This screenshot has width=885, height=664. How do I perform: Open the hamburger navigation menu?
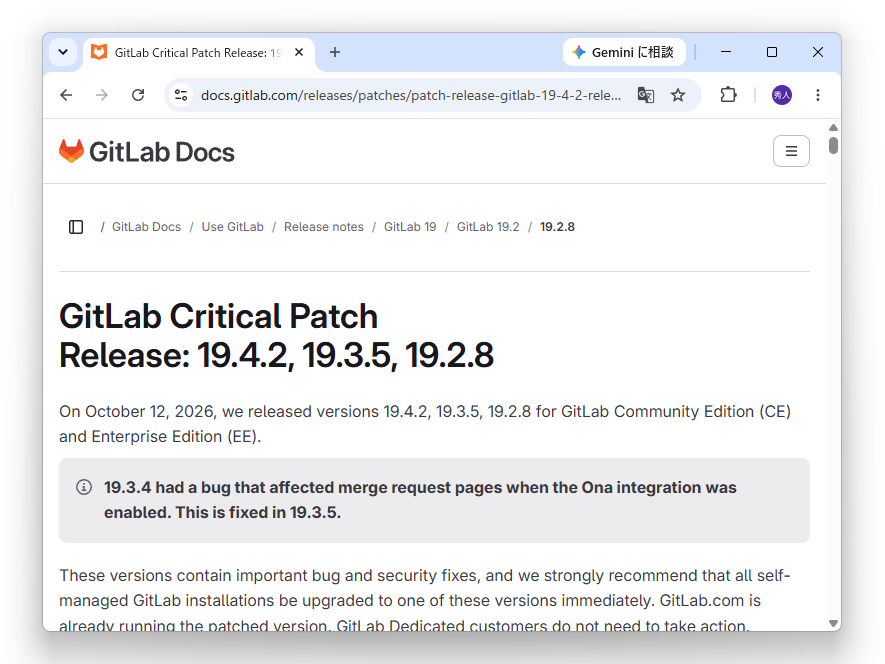tap(791, 151)
